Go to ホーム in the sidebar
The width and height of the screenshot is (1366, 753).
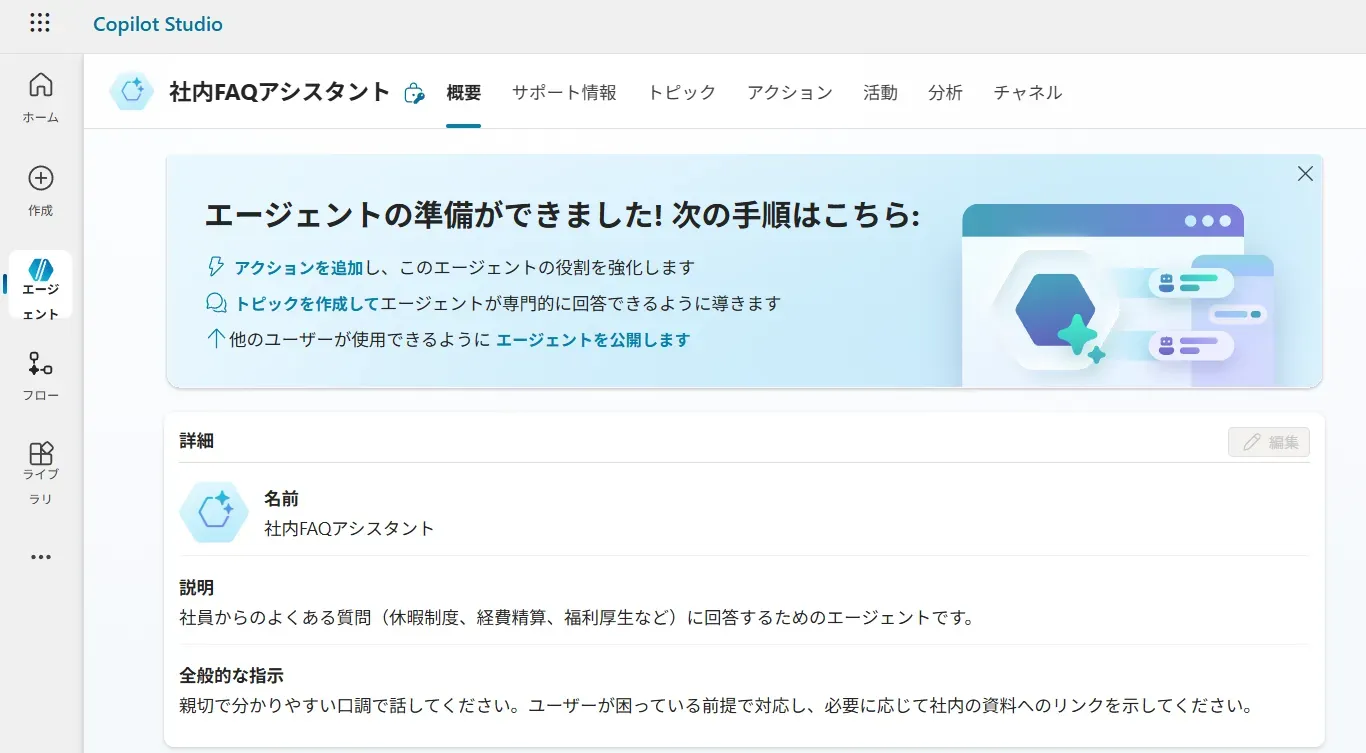[x=41, y=97]
